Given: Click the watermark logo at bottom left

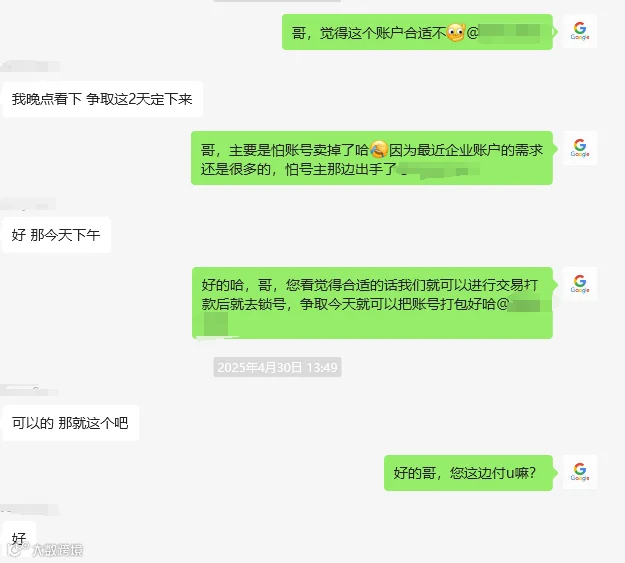Looking at the screenshot, I should click(45, 550).
